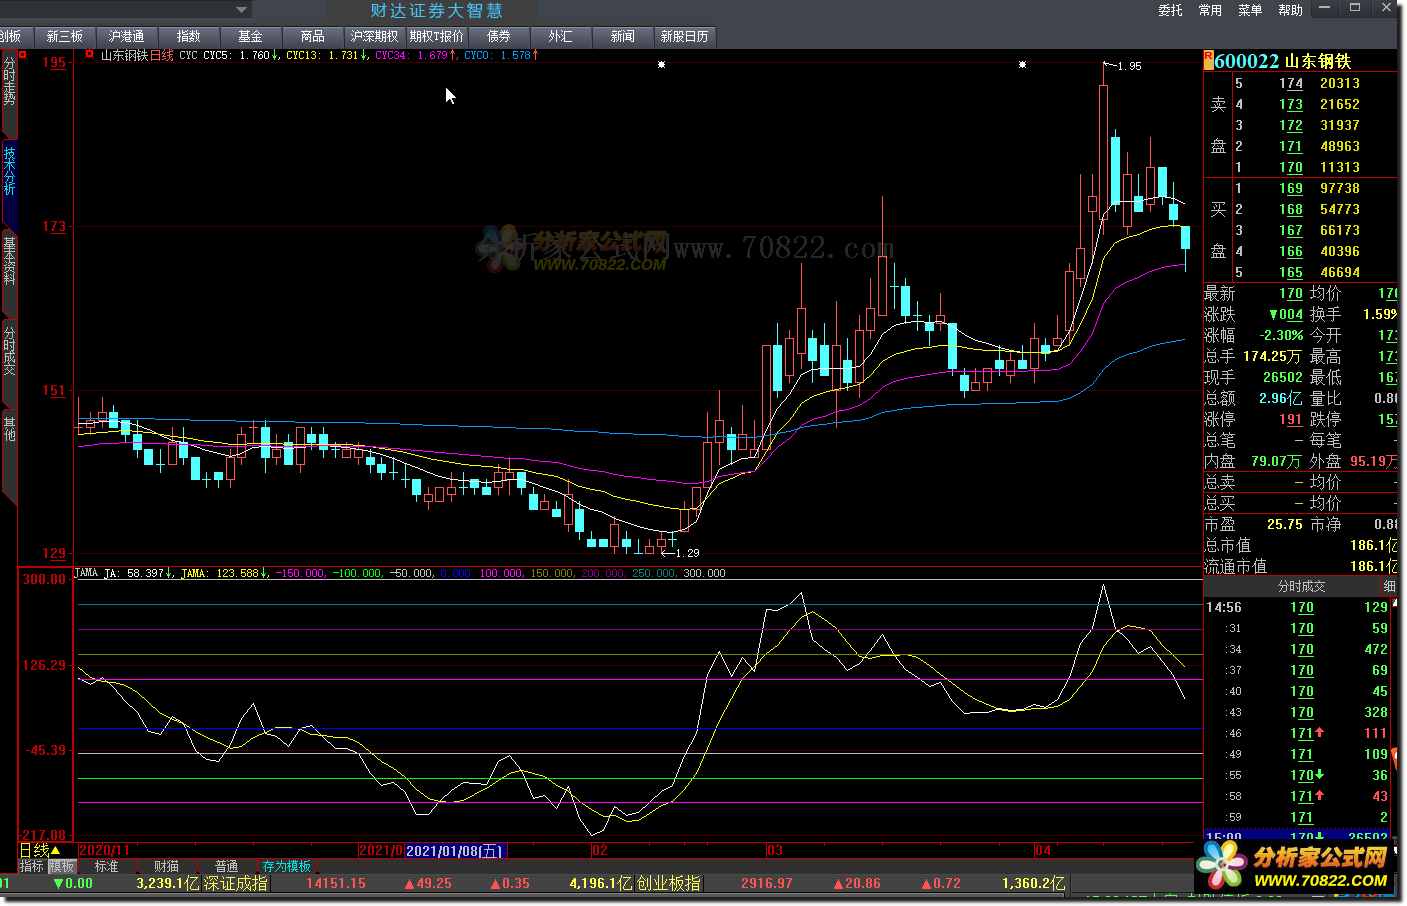Click the 日线 period label in chart header

[x=162, y=56]
